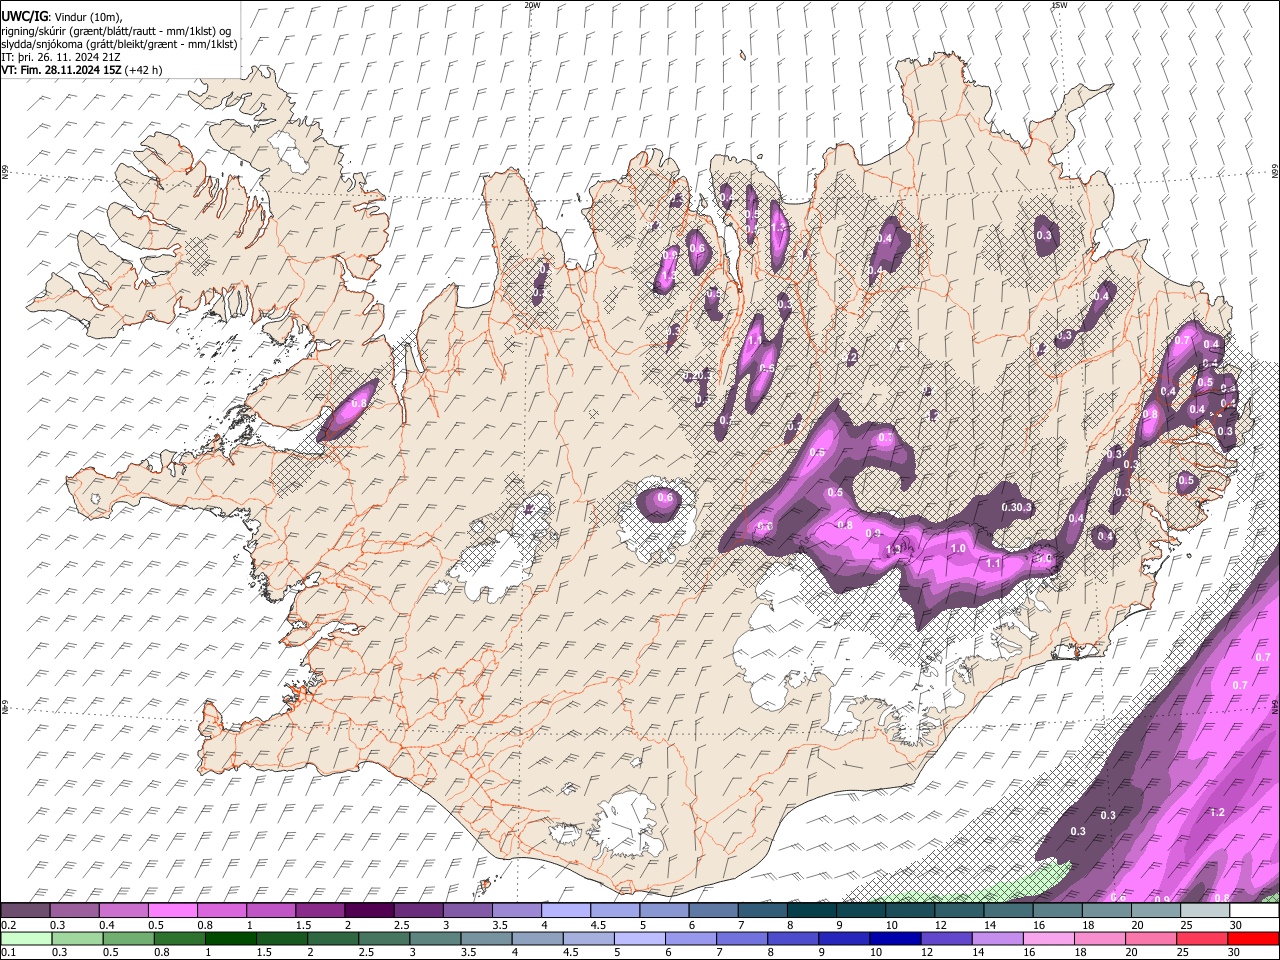Click the upper legend swatch for 6–7 mm
Viewport: 1280px width, 960px height.
pyautogui.click(x=712, y=911)
